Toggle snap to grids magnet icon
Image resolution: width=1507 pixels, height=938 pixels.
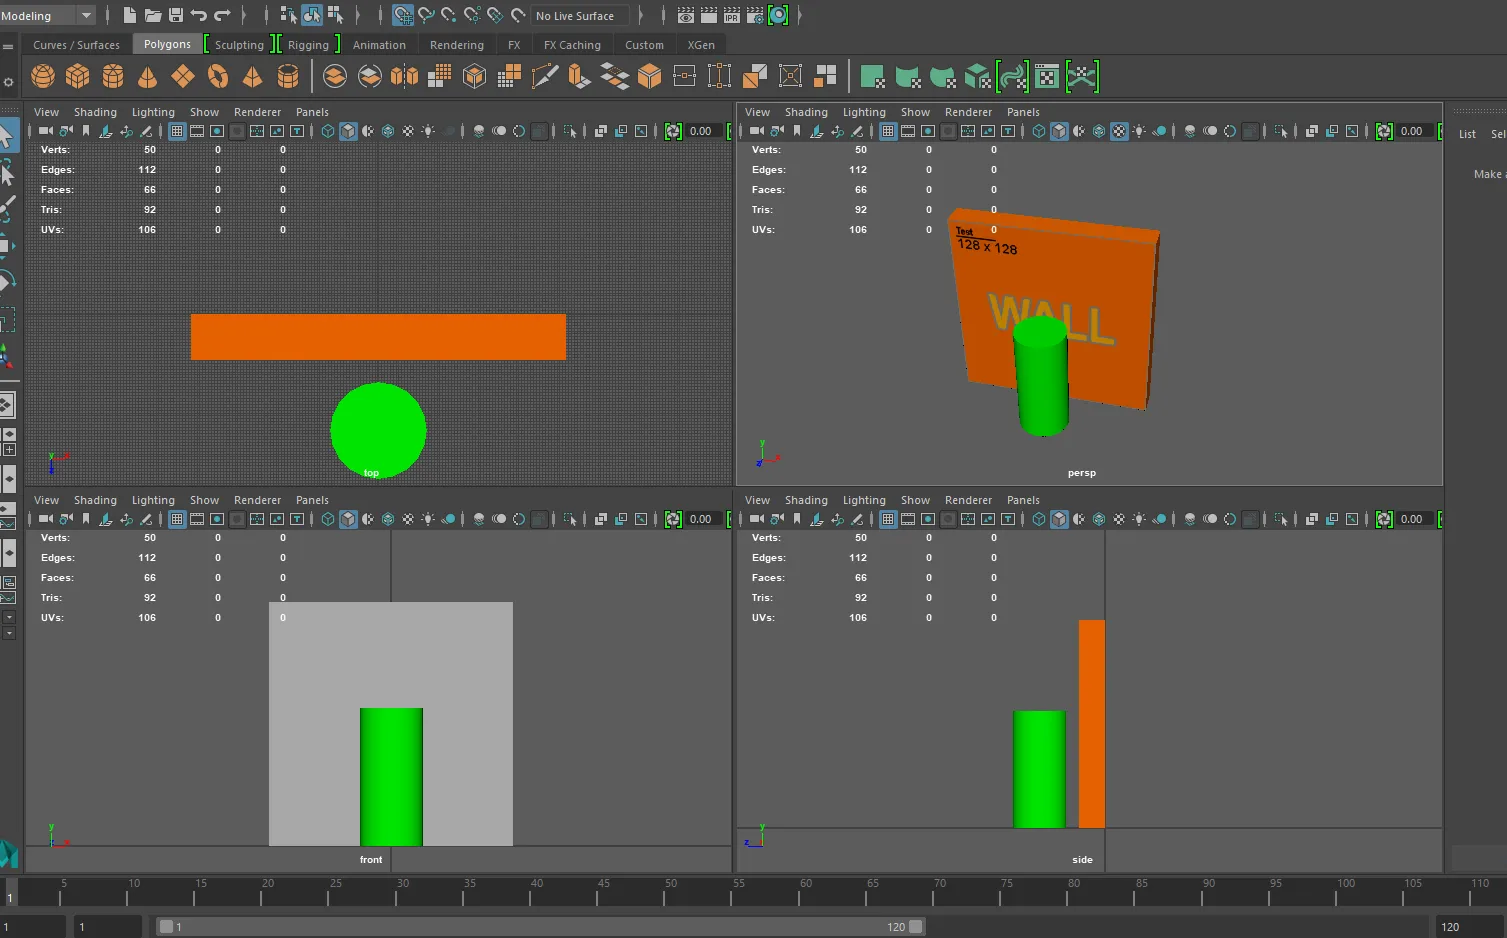click(402, 15)
